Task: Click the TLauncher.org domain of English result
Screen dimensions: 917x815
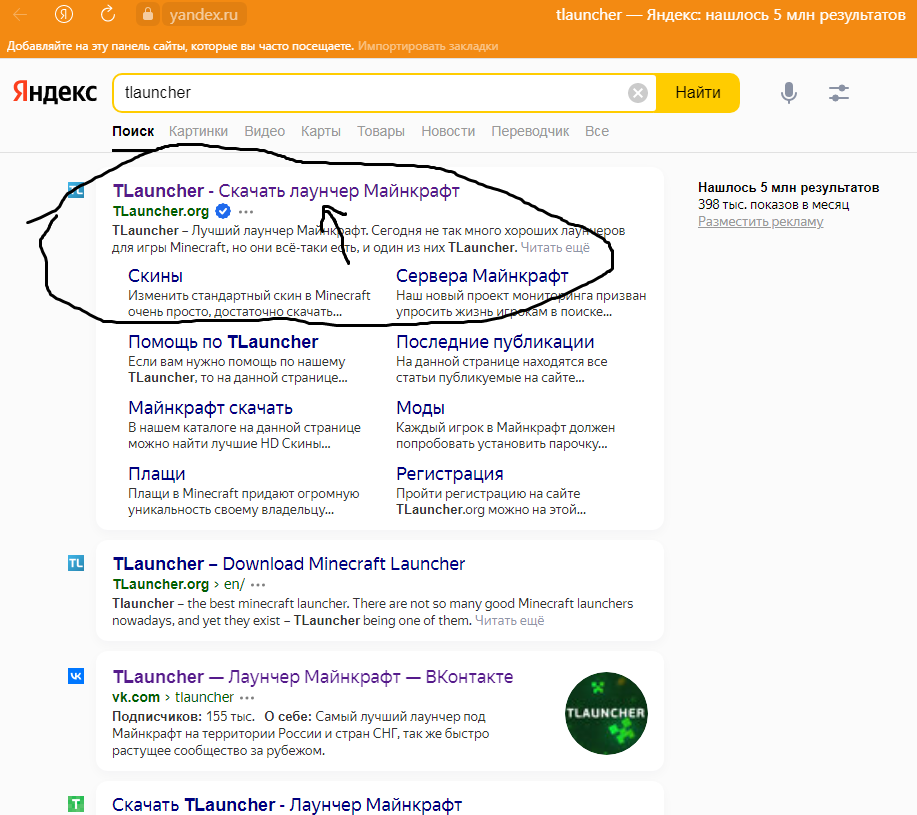Action: (161, 584)
